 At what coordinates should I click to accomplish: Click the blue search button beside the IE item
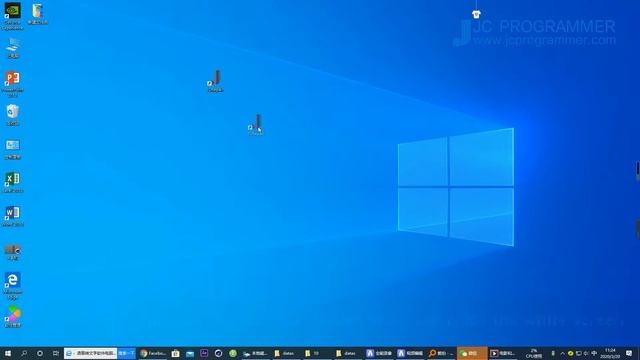[x=126, y=353]
